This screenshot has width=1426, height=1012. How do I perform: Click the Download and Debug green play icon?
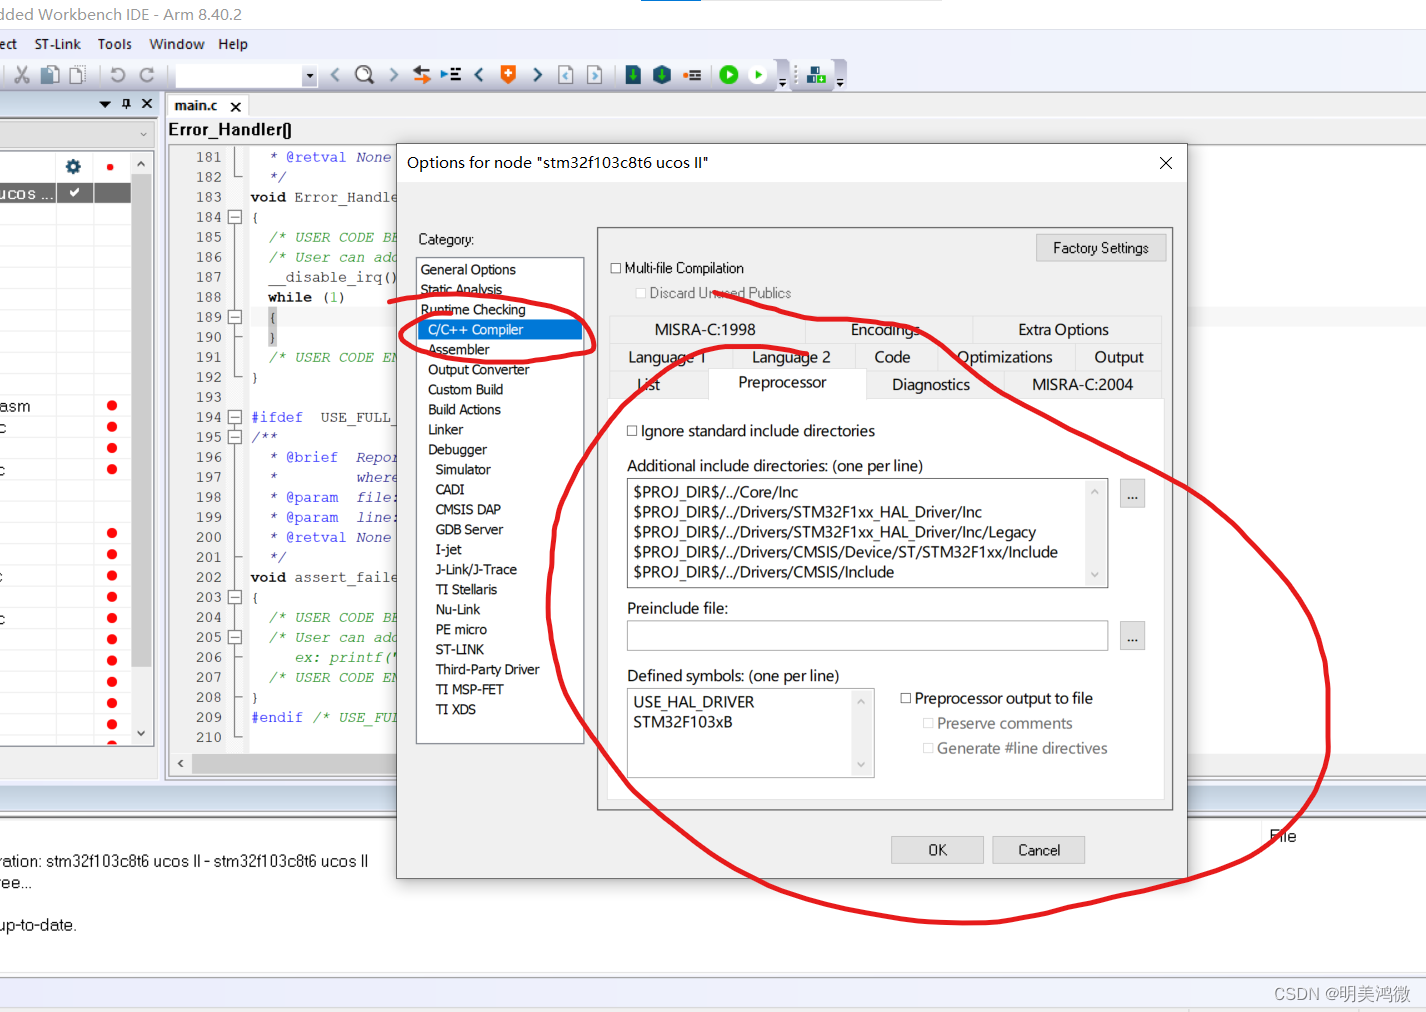pyautogui.click(x=729, y=74)
